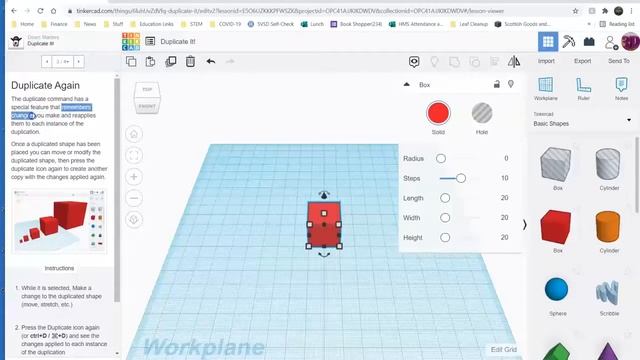
Task: Click the Show all eye icon
Action: pos(414,62)
